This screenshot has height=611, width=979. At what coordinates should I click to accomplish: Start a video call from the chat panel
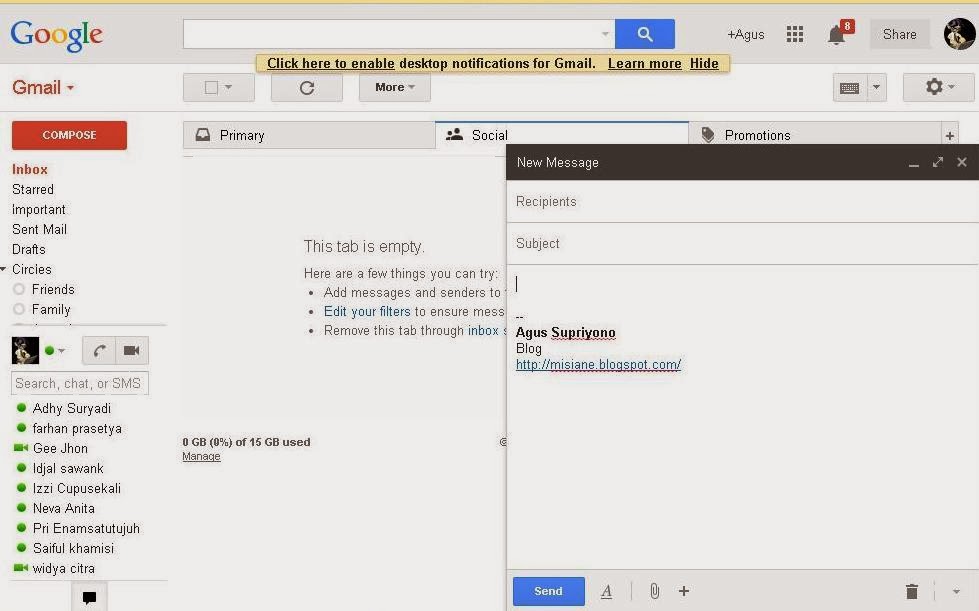(131, 350)
